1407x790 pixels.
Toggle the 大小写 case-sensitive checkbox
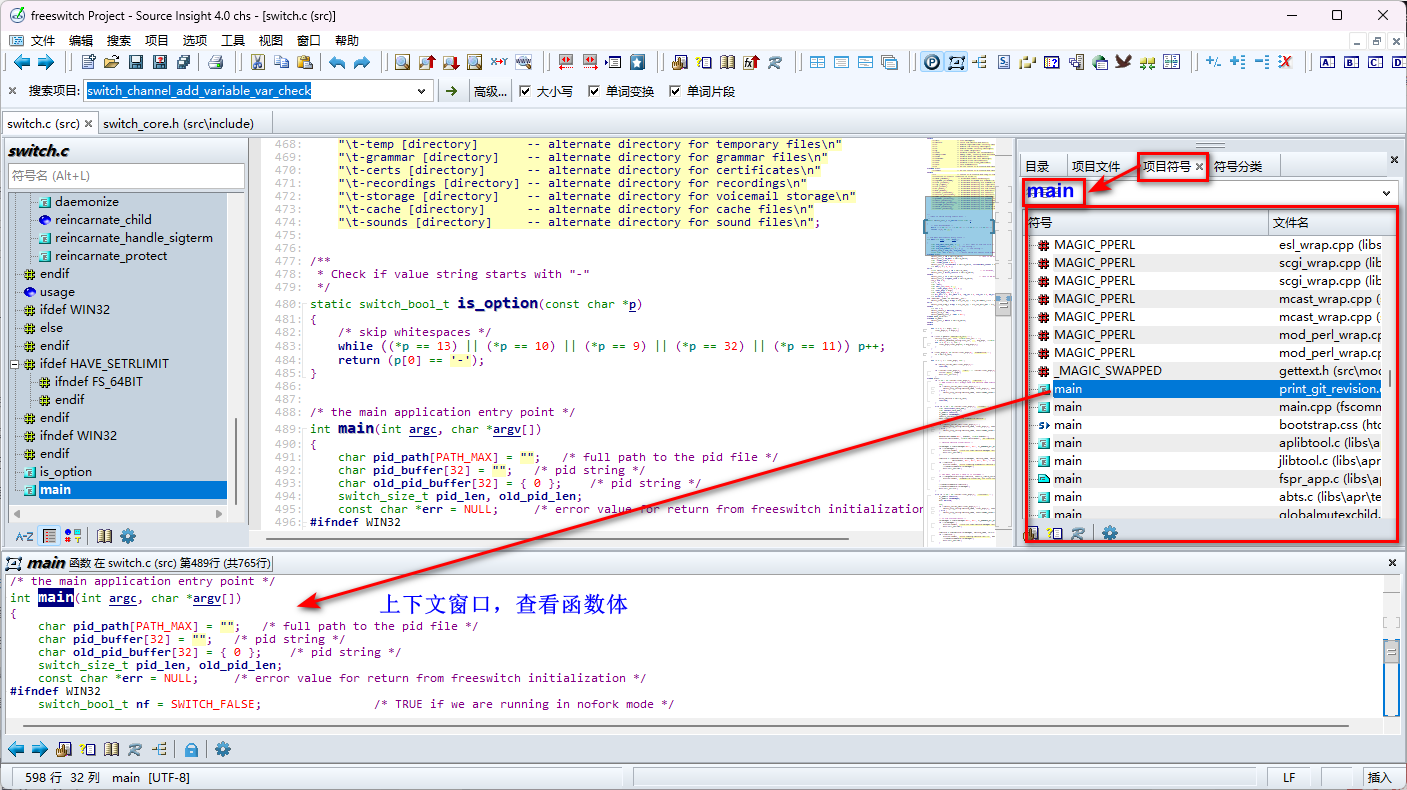click(526, 91)
